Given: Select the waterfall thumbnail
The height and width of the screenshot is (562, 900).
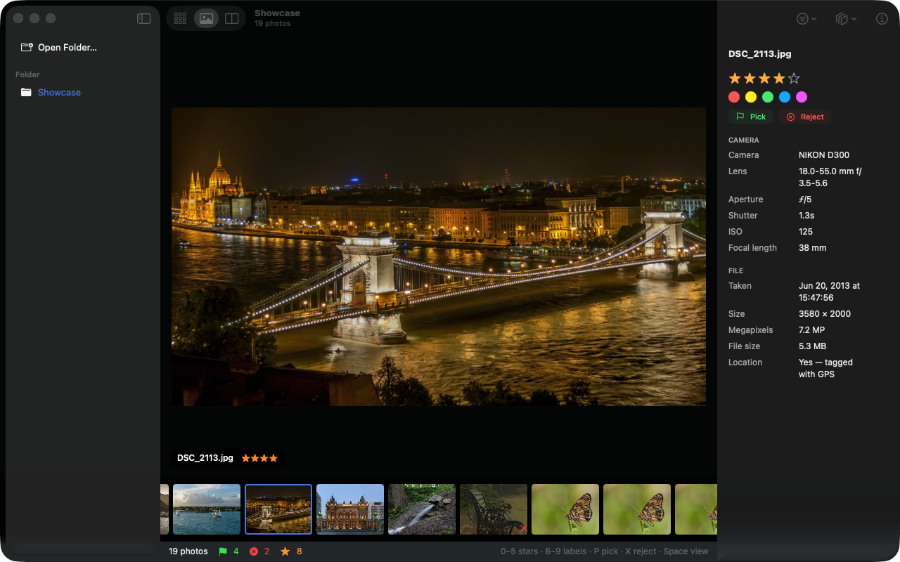Looking at the screenshot, I should point(422,509).
